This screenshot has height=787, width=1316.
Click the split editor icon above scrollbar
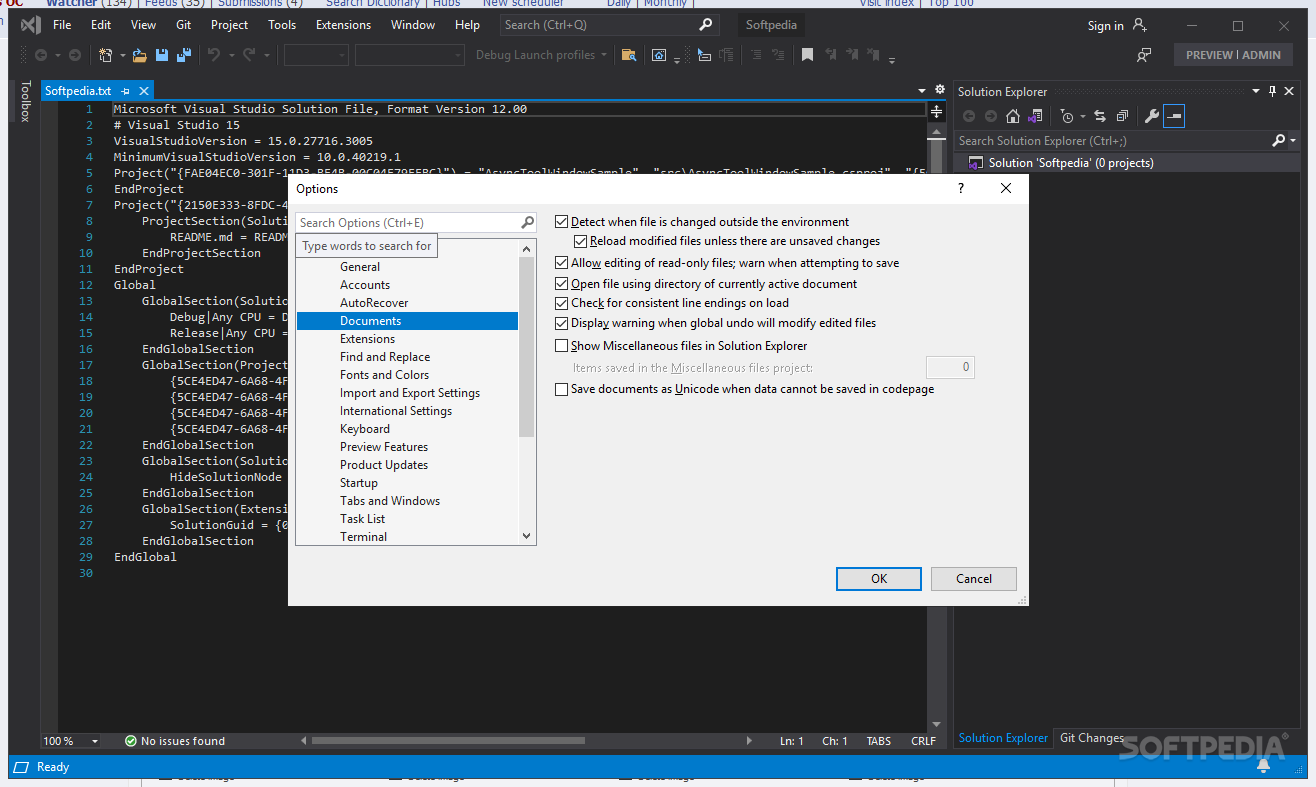936,111
